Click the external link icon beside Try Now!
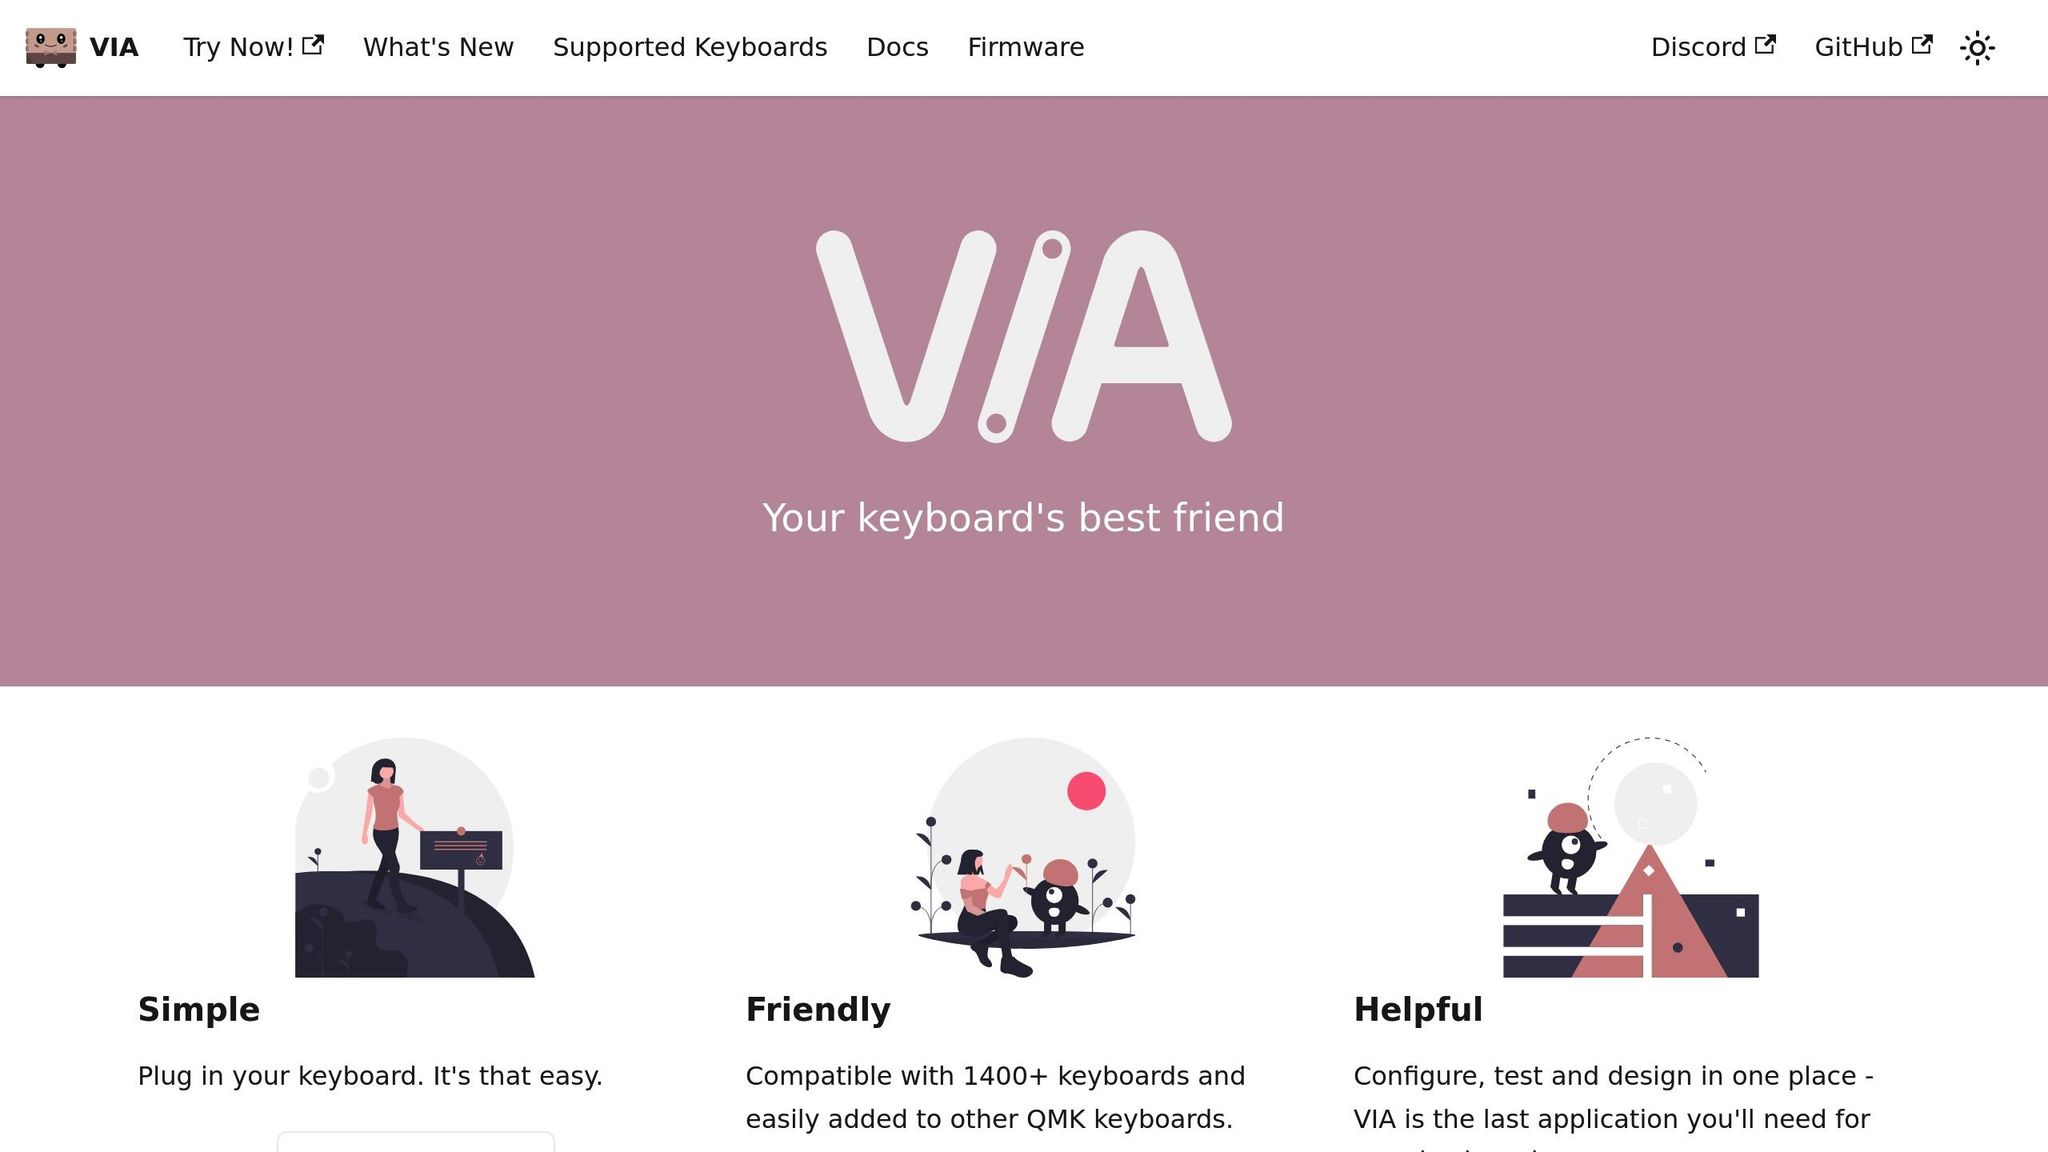 click(313, 45)
